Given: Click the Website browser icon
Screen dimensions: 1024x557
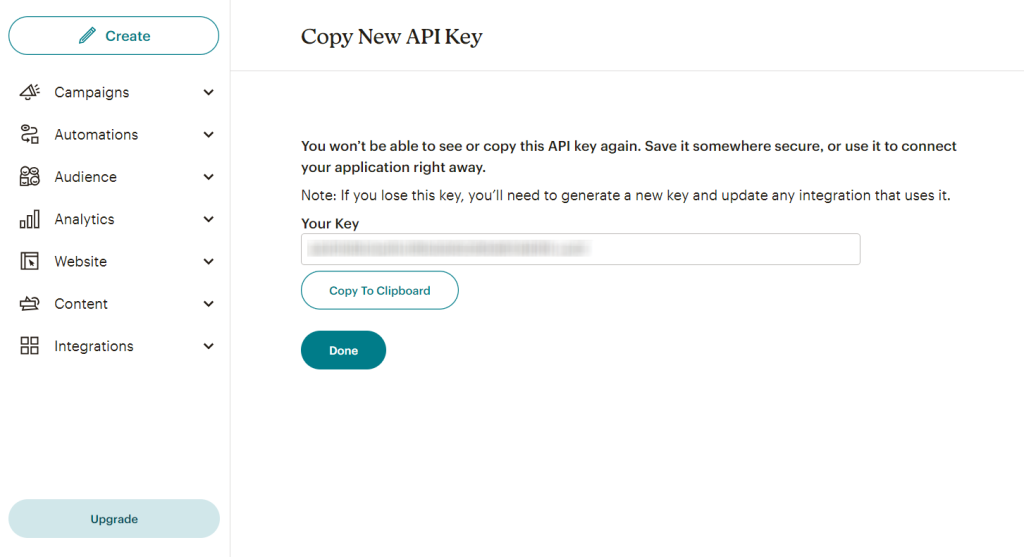Looking at the screenshot, I should [x=30, y=262].
